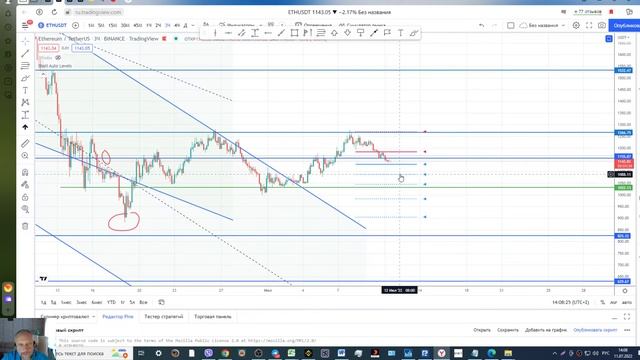Open the patterns tool group
Screen dimensions: 640x360
(x=25, y=102)
